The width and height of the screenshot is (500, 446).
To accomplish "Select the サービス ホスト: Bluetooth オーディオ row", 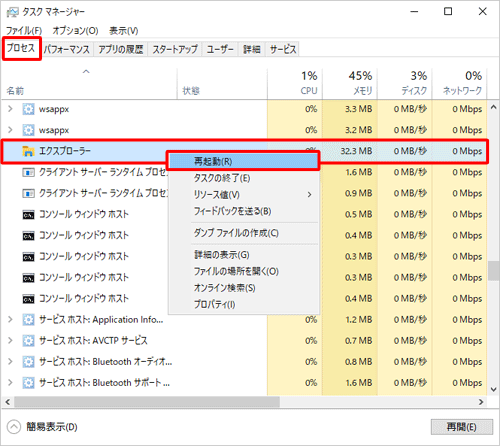I will click(245, 362).
